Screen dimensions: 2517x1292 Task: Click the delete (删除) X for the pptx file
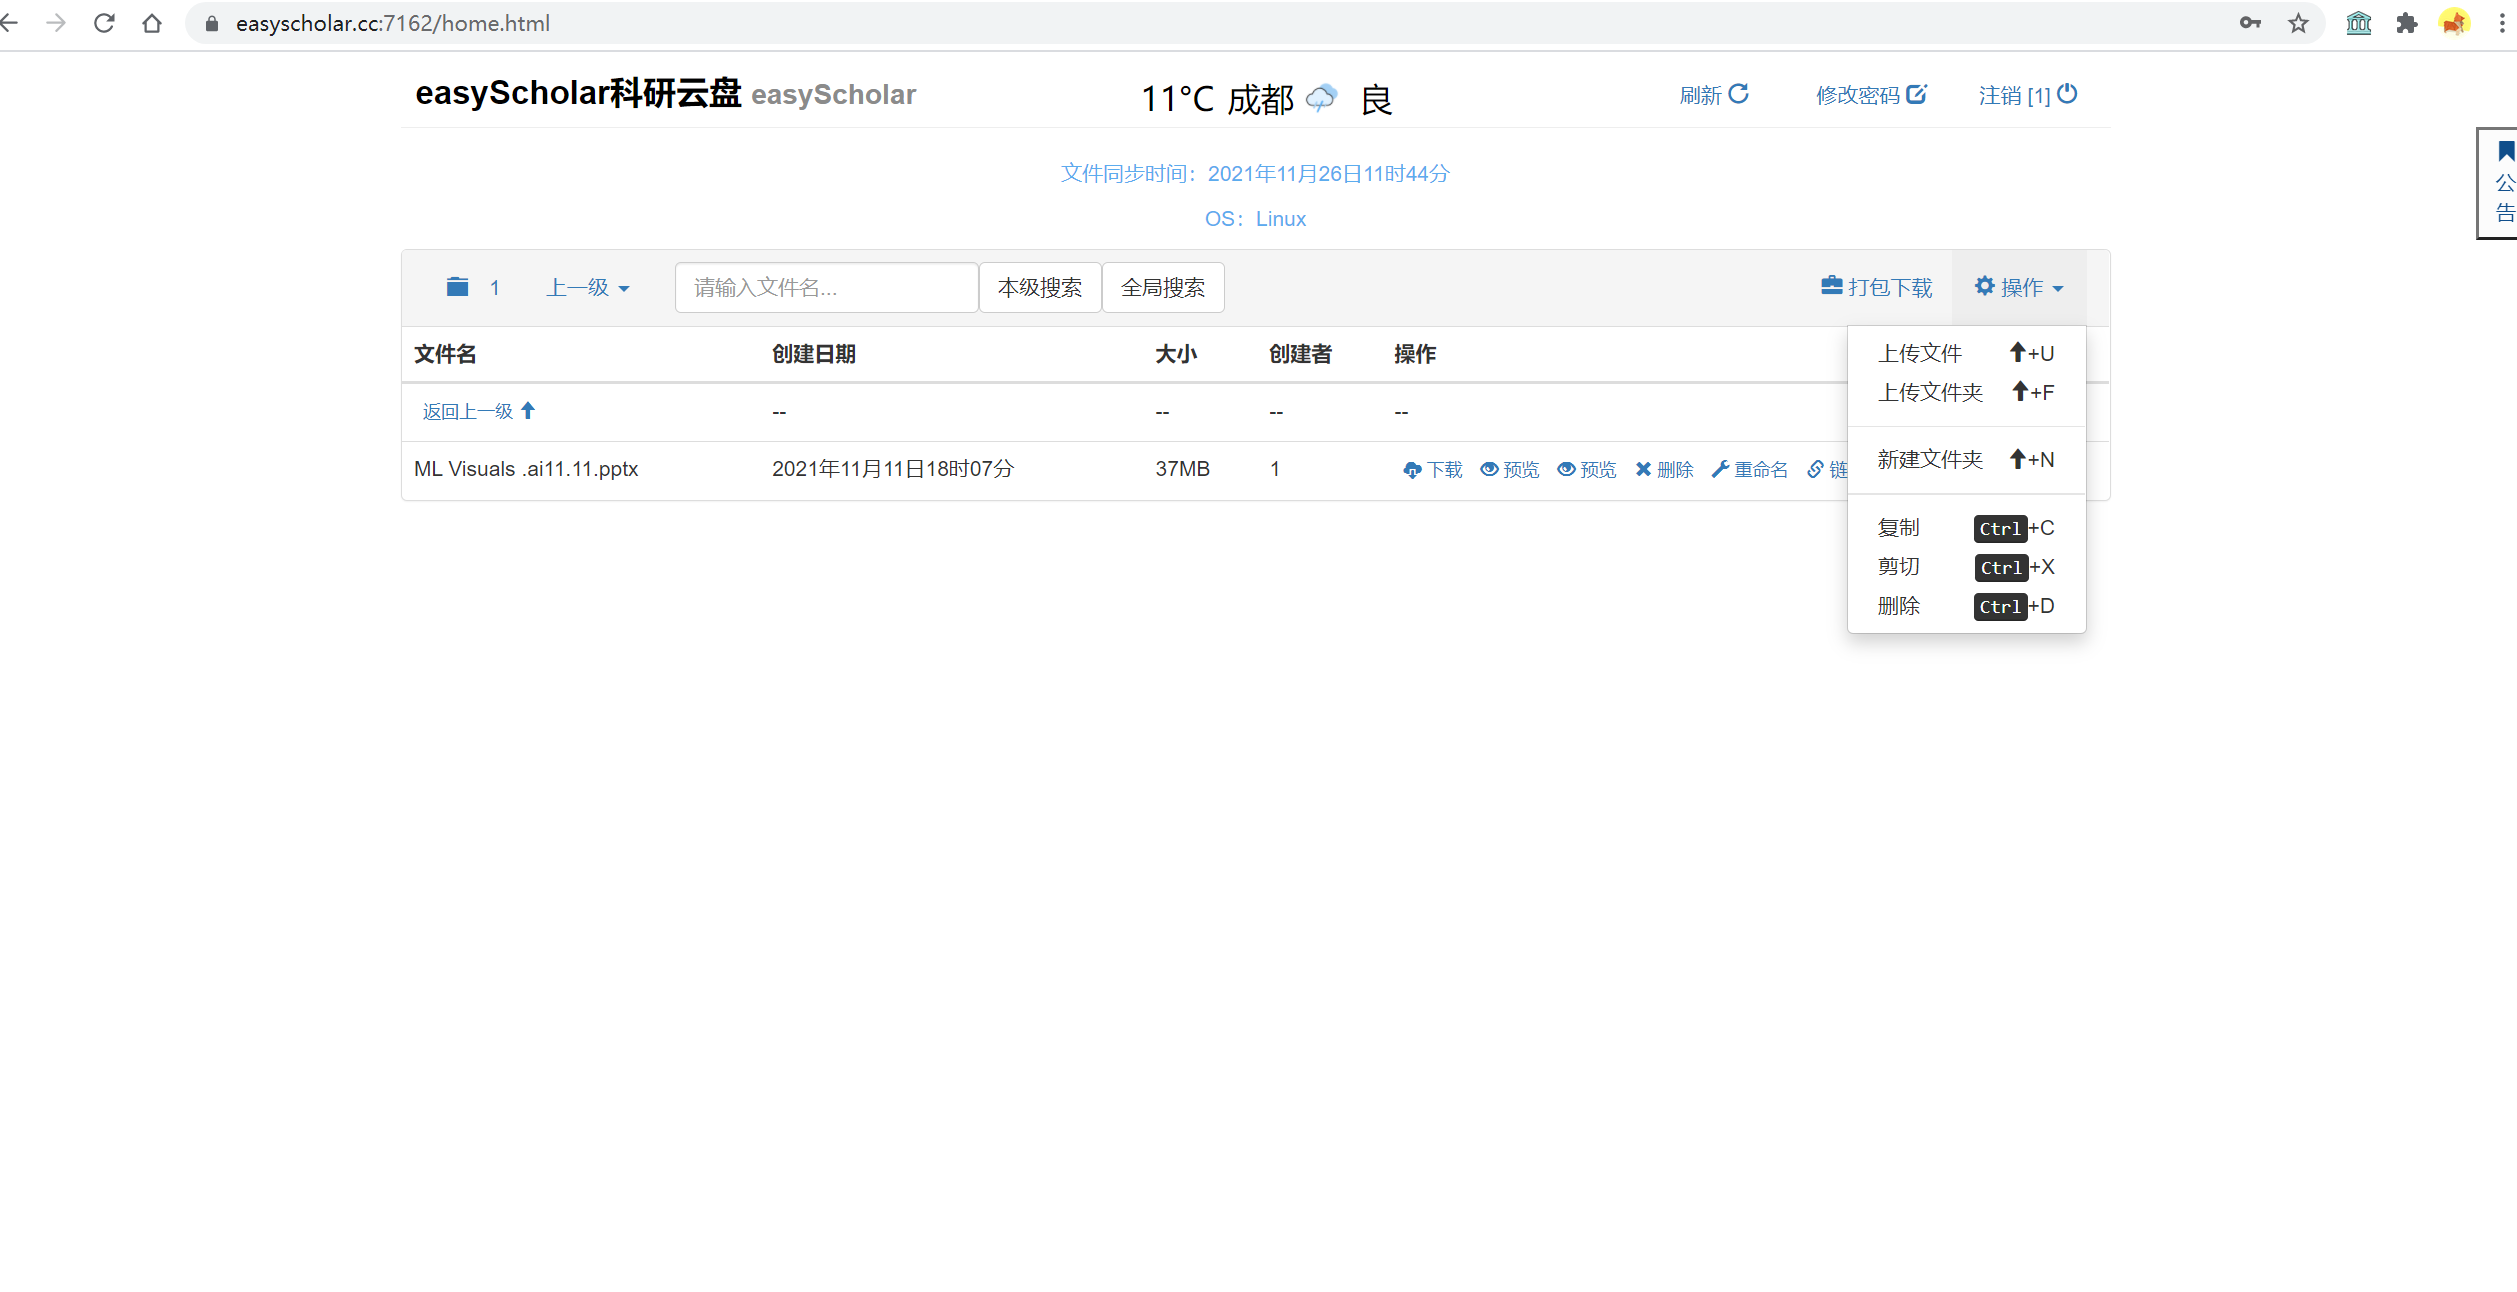click(x=1643, y=469)
